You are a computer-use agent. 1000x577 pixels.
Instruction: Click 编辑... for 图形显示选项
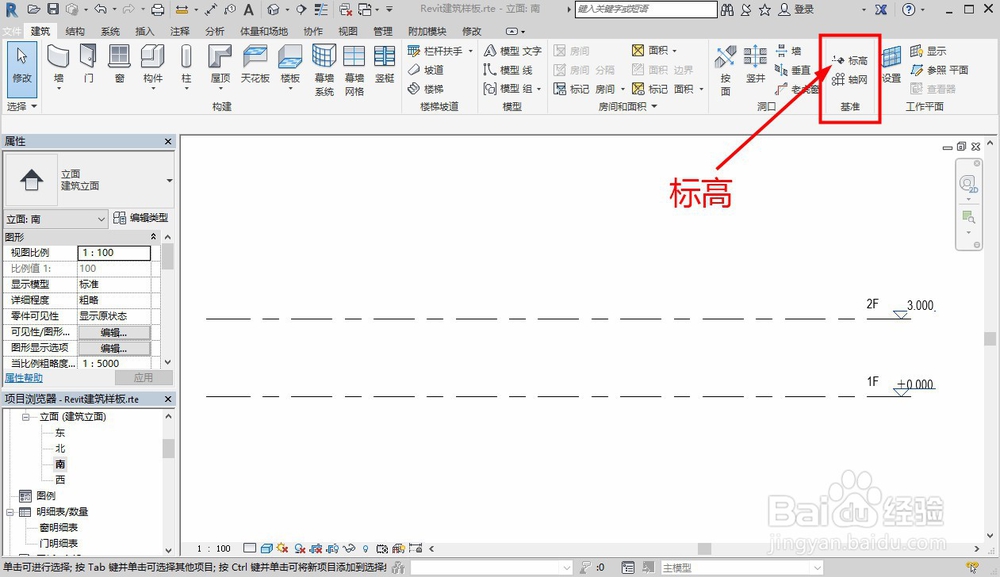(x=114, y=348)
